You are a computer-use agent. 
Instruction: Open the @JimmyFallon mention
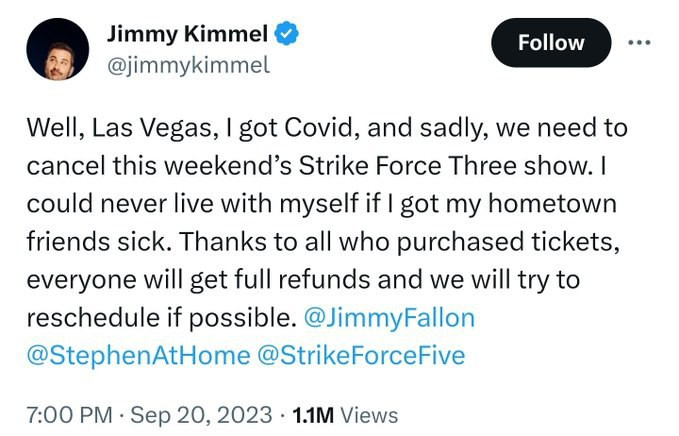tap(389, 318)
